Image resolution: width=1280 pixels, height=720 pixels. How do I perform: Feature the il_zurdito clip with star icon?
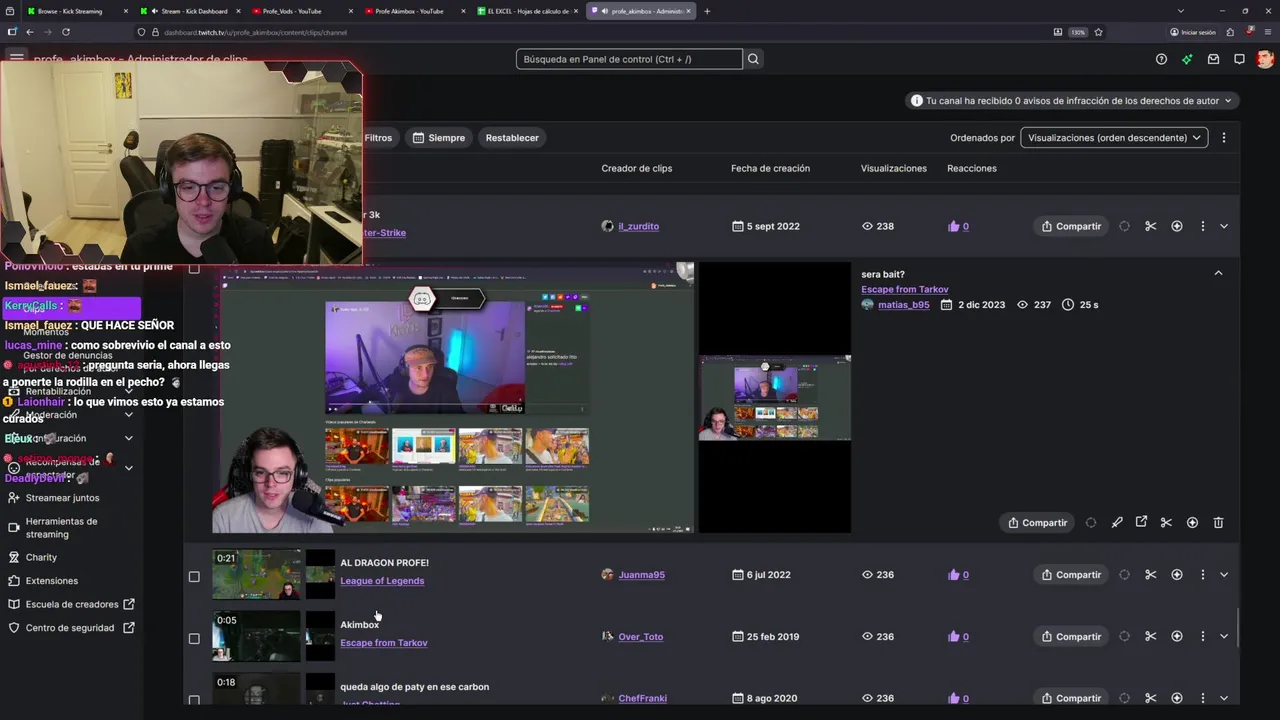1177,226
